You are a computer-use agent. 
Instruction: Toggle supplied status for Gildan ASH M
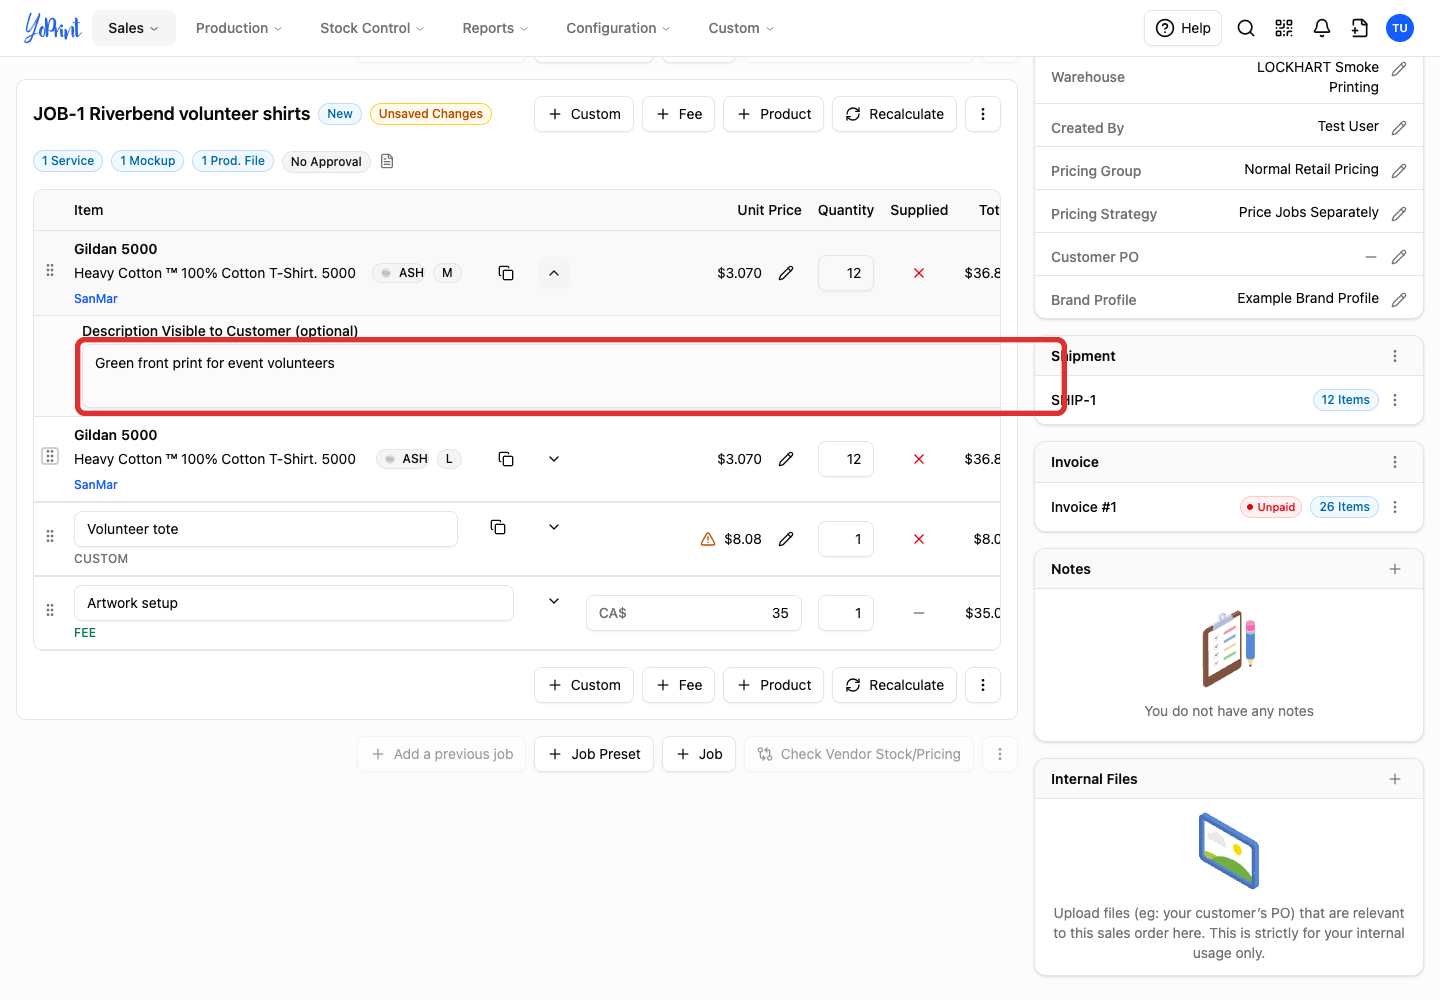click(919, 273)
